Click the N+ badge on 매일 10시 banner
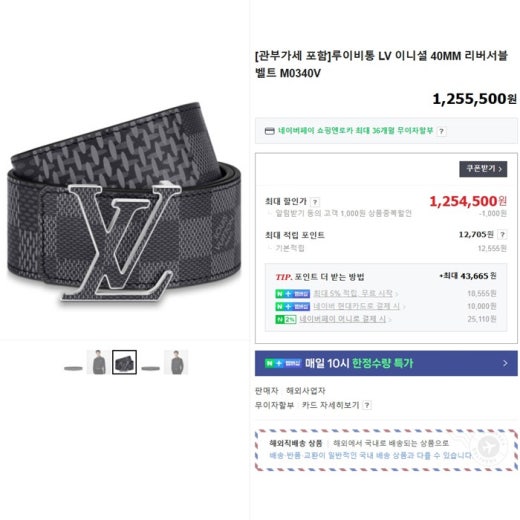 [x=283, y=363]
